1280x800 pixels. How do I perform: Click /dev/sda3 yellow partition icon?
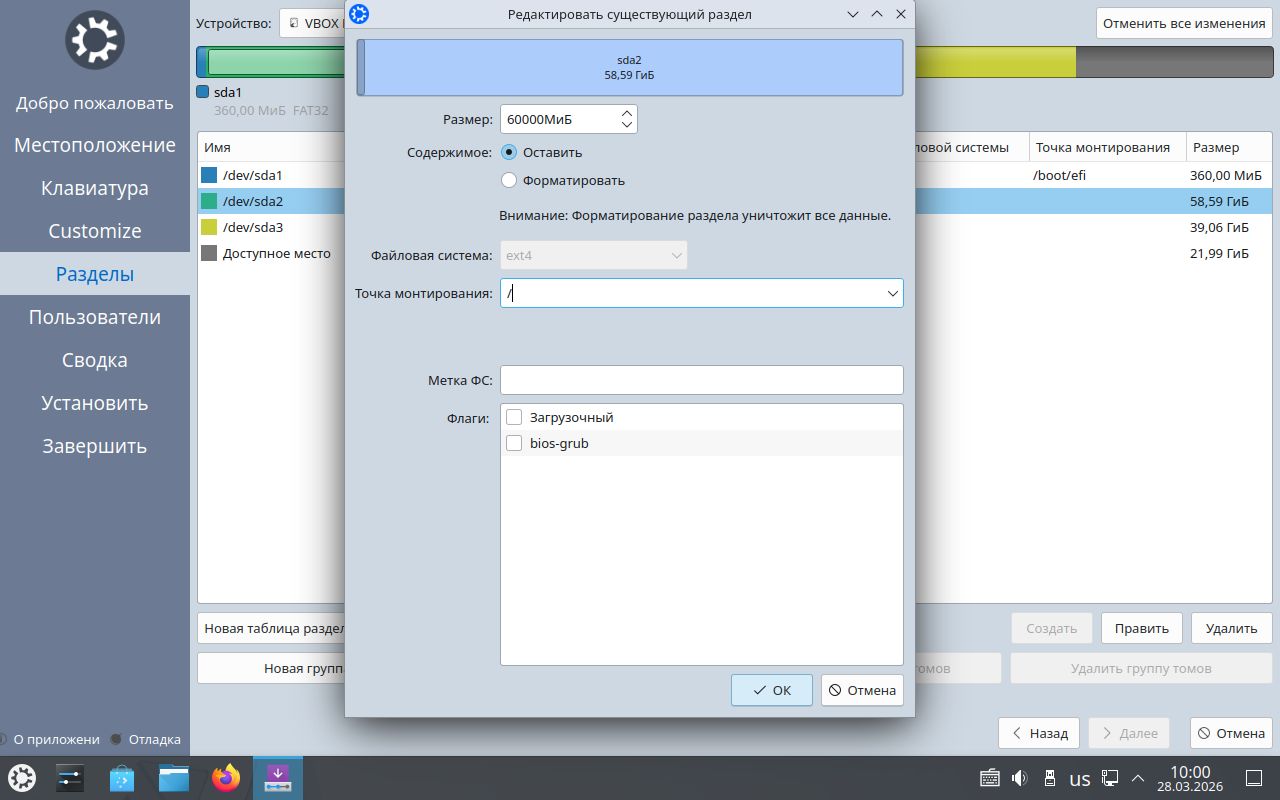(x=209, y=227)
